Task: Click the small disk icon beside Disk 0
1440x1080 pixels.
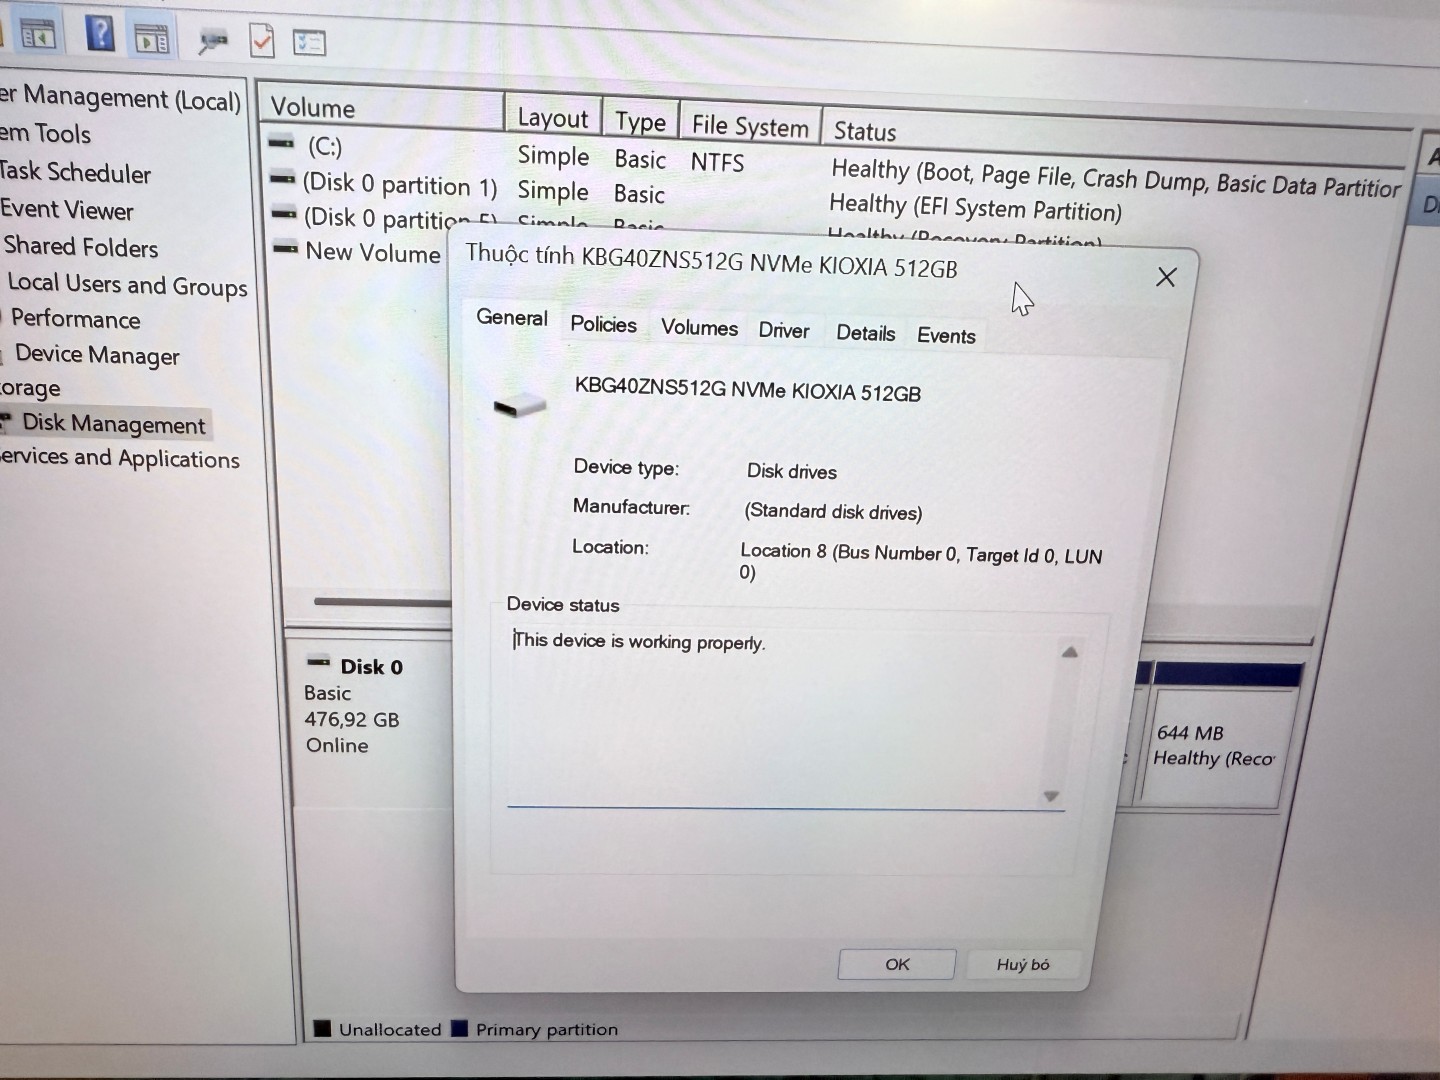Action: (319, 662)
